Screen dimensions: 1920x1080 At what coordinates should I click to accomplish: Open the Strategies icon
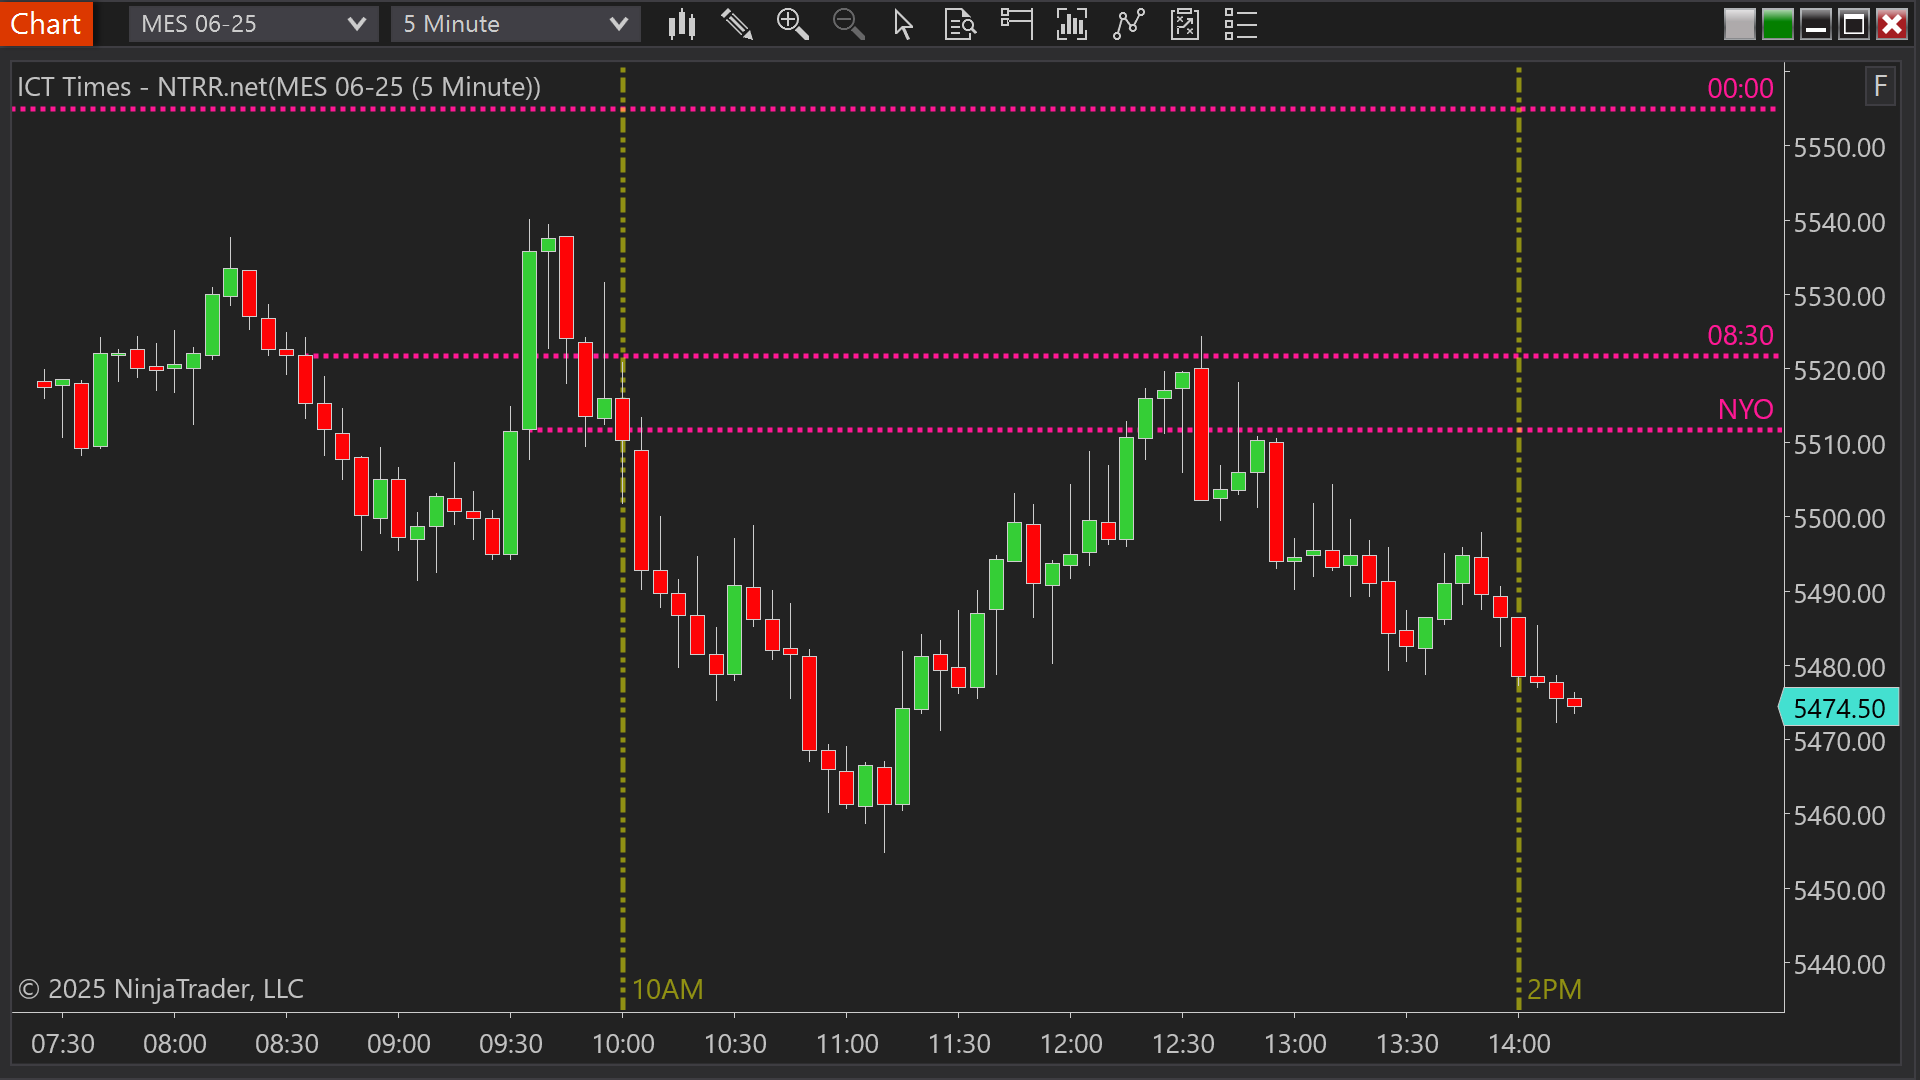tap(1184, 24)
